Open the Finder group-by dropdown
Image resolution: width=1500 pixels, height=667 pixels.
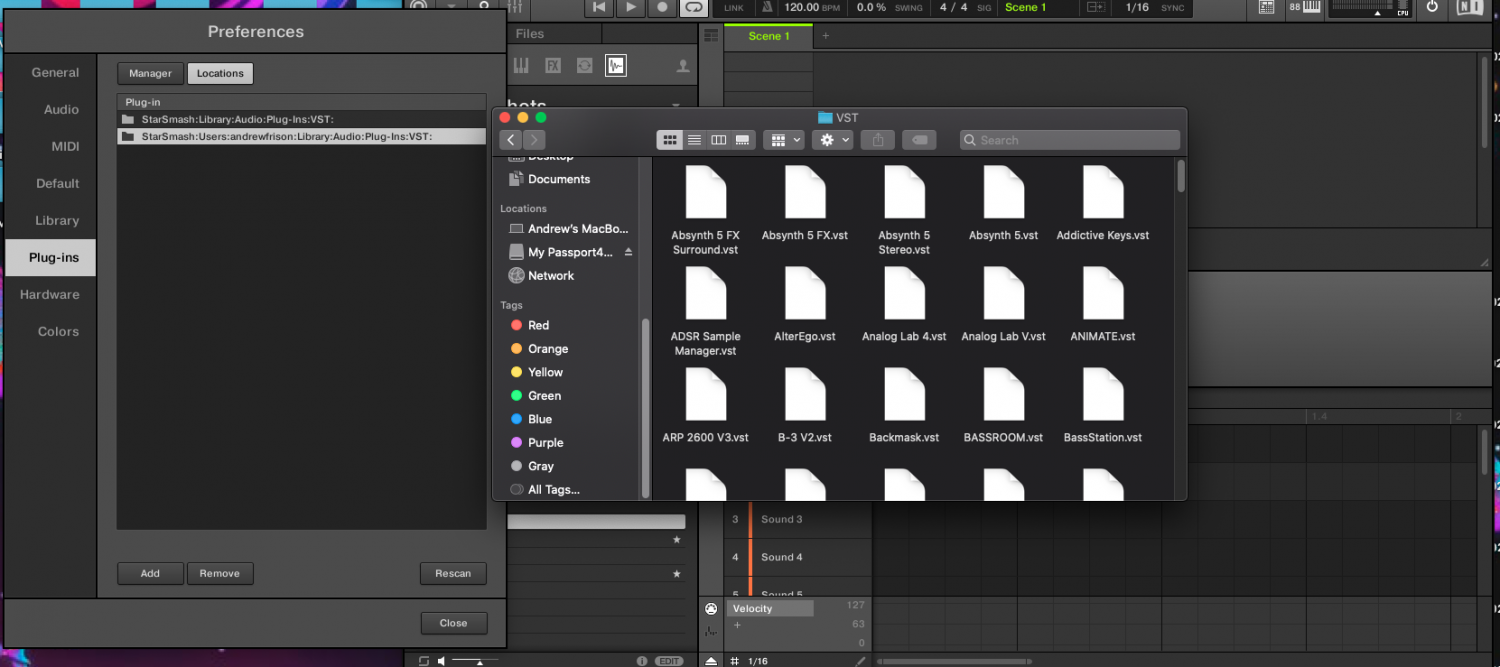click(x=783, y=140)
